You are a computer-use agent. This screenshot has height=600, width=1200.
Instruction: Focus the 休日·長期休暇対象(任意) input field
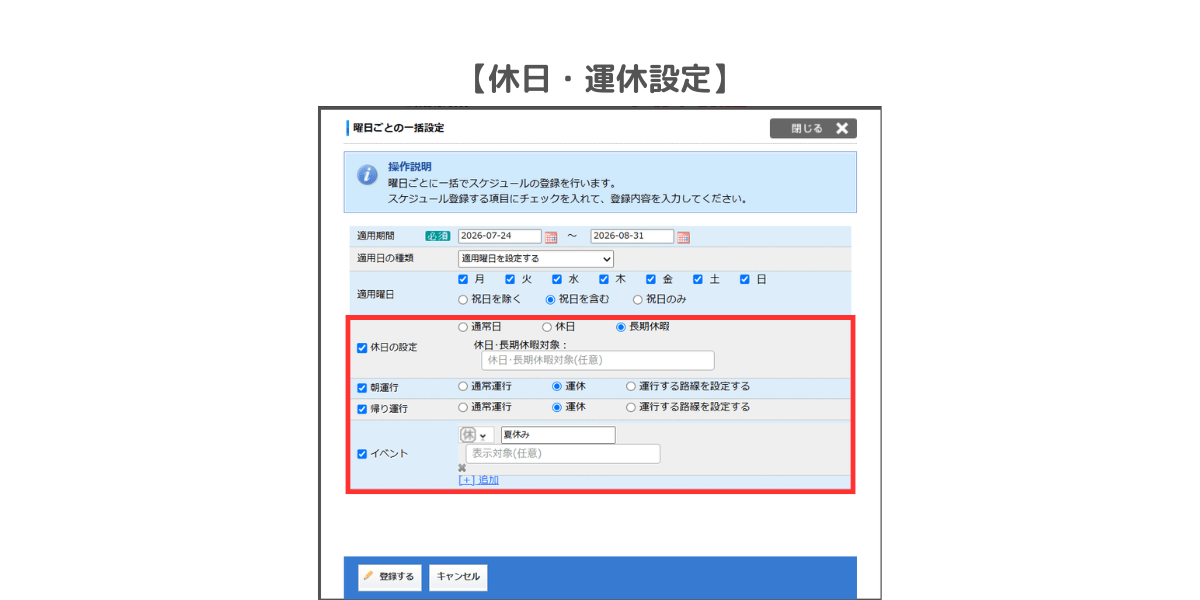coord(598,360)
